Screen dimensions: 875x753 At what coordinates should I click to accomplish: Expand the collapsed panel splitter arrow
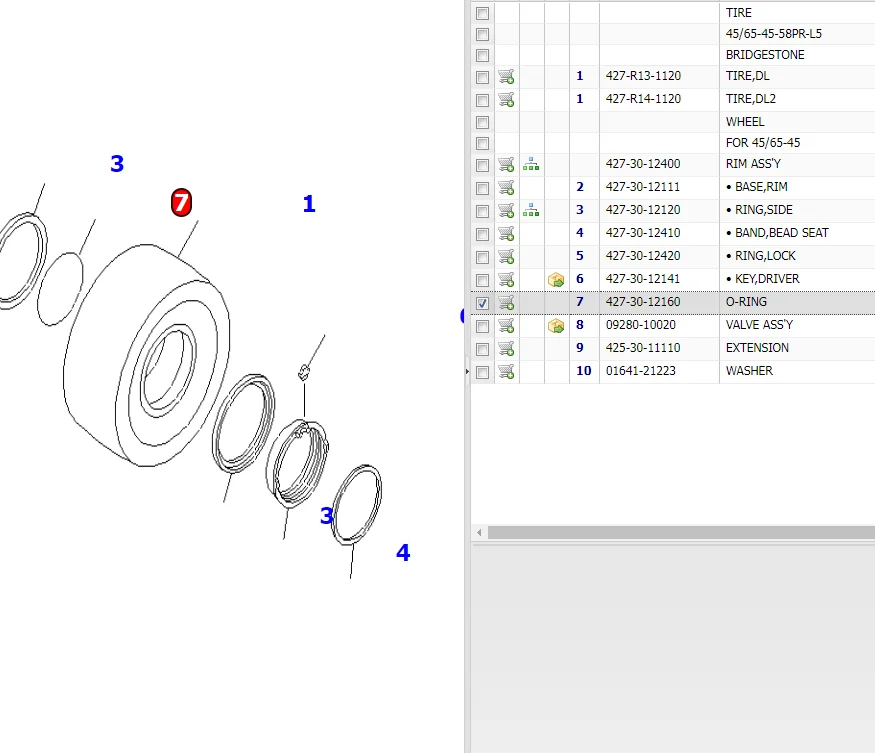tap(467, 371)
